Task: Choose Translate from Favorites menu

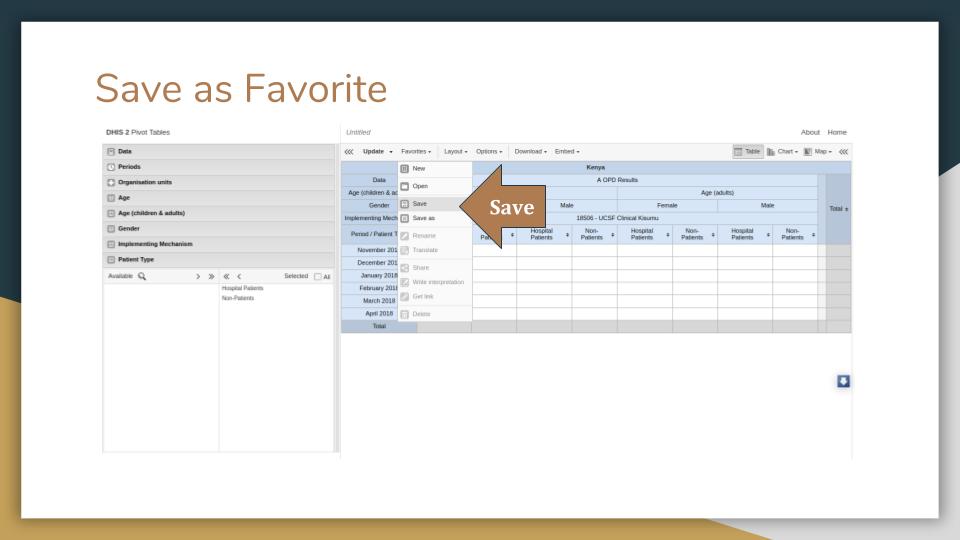Action: pos(435,250)
